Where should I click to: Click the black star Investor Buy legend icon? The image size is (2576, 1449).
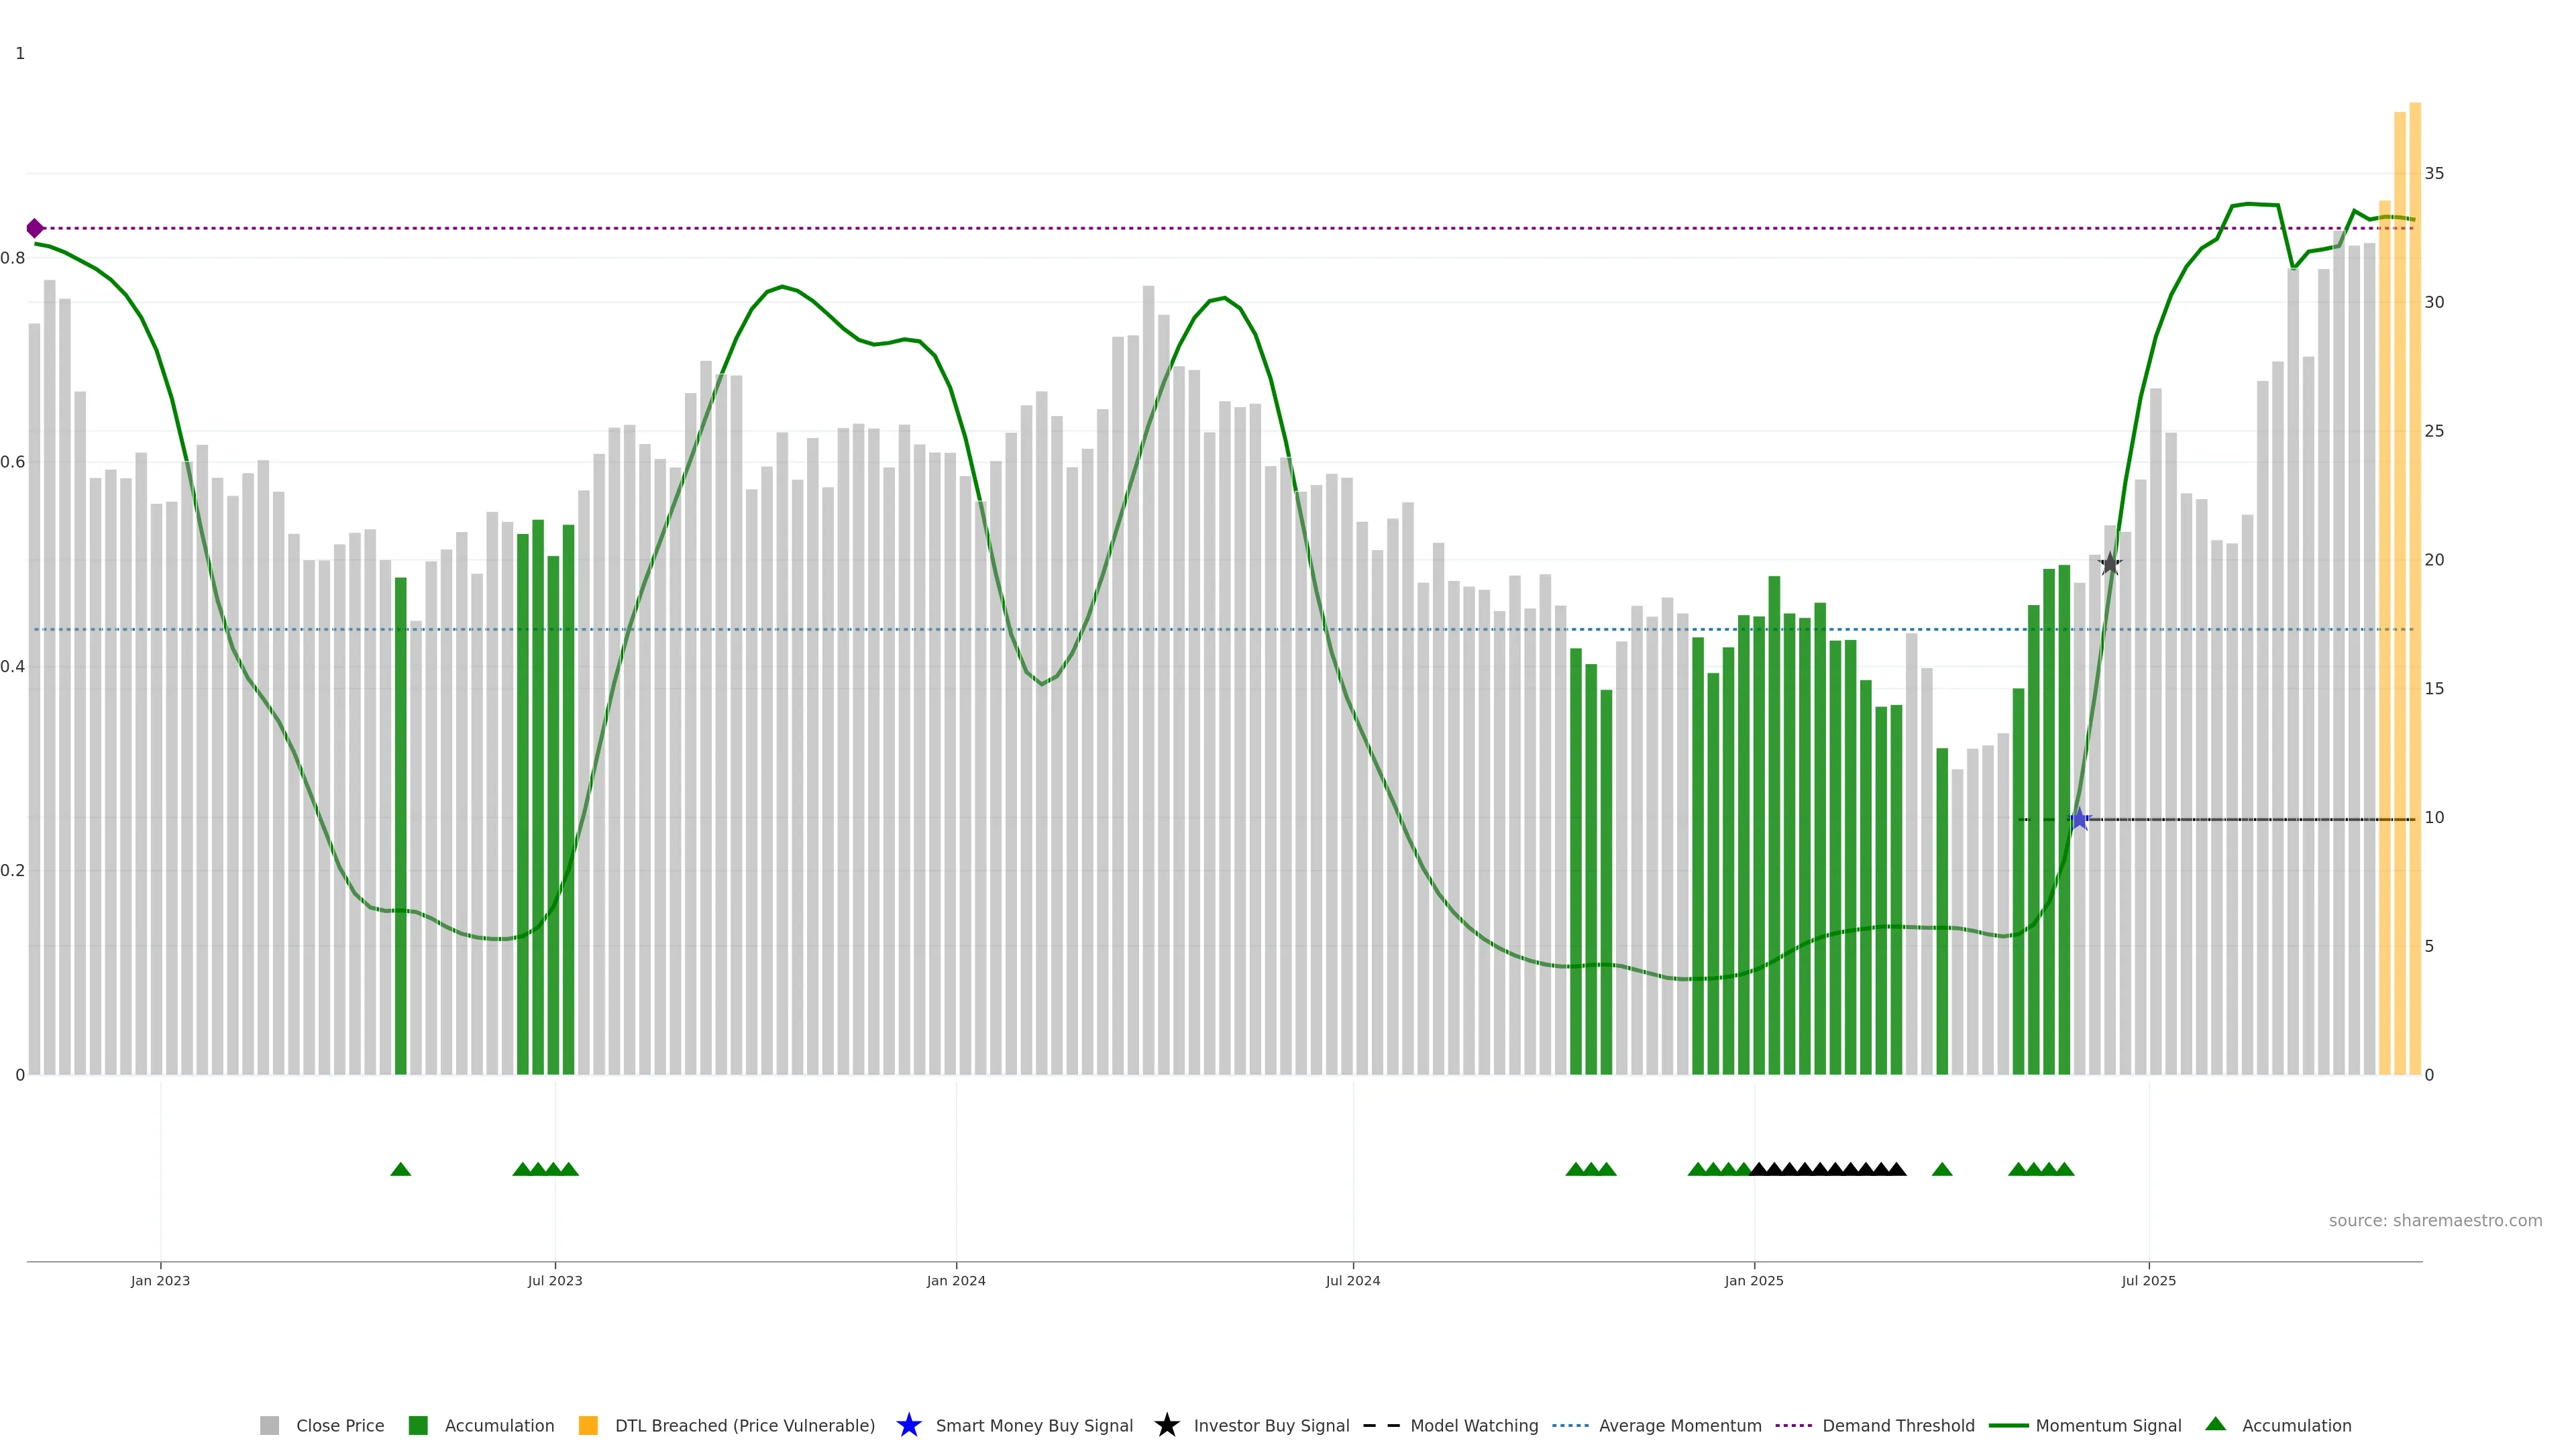pos(1166,1425)
